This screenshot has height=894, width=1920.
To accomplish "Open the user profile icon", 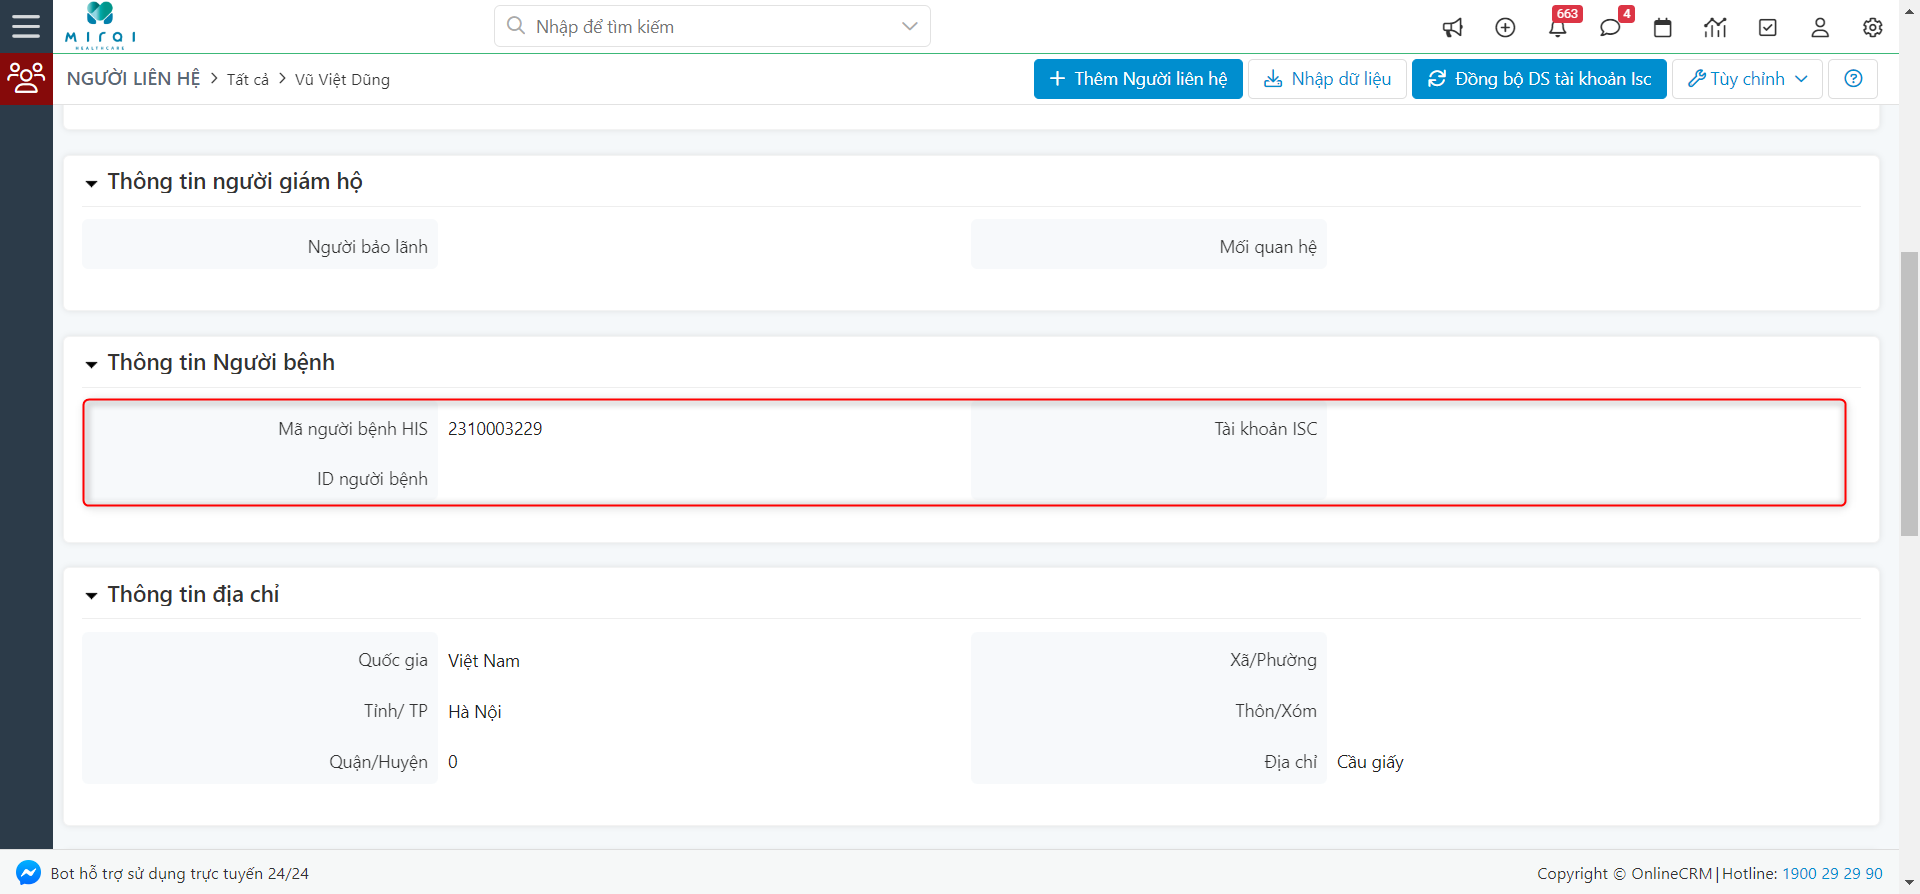I will [1820, 27].
